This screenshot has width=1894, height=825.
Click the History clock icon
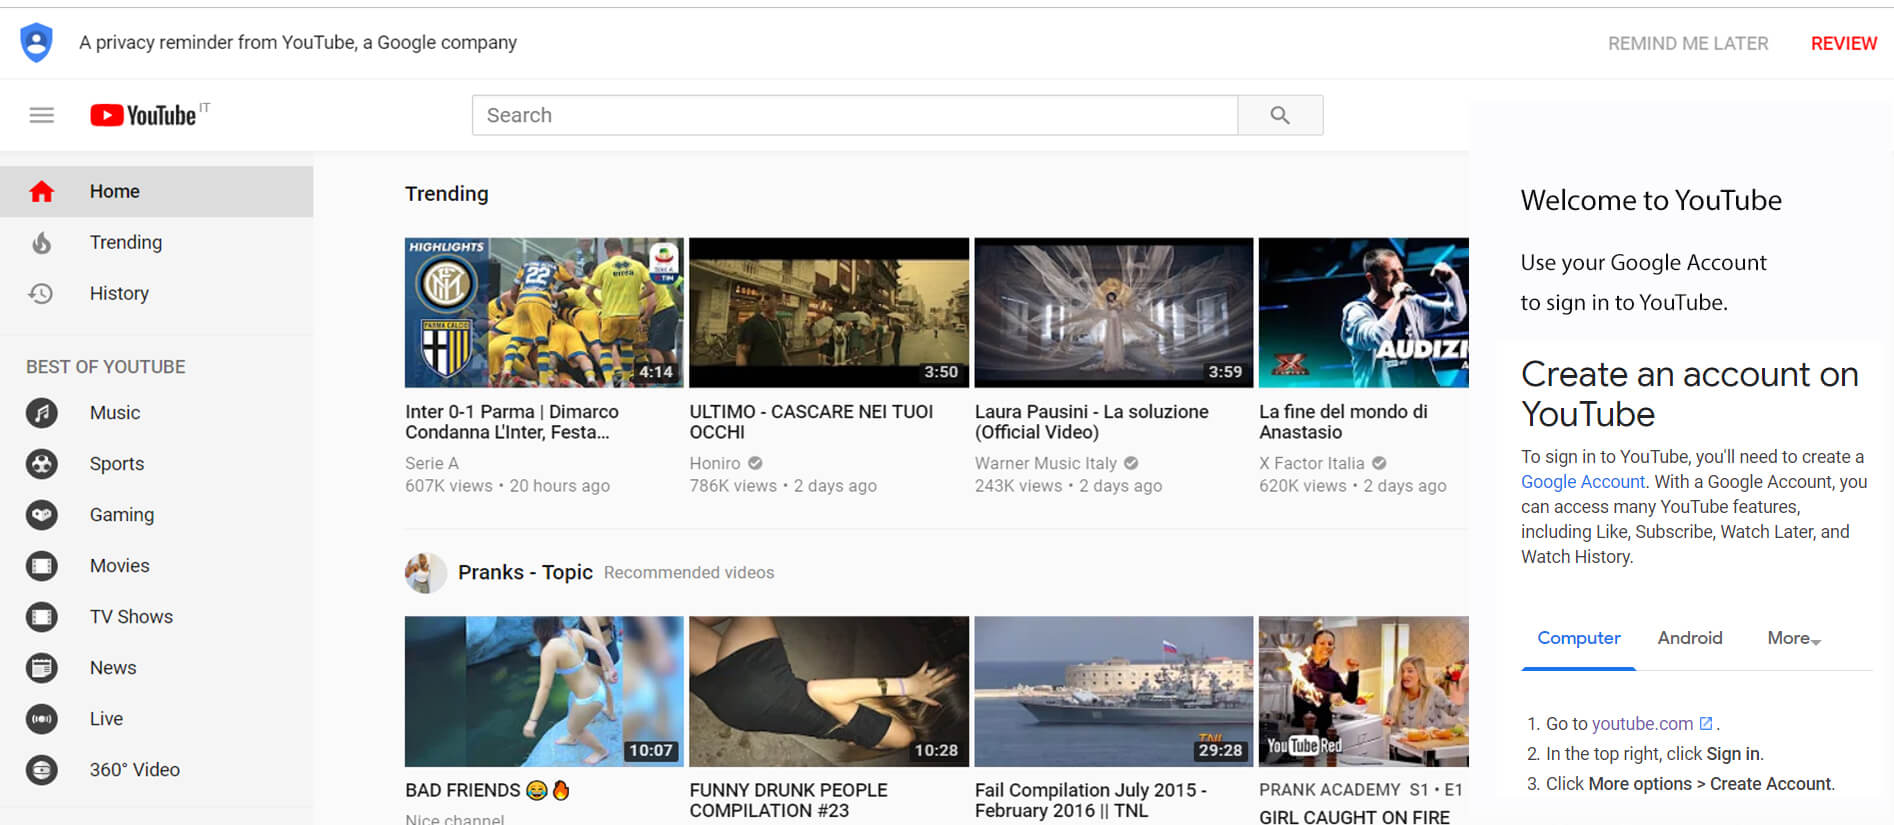tap(41, 293)
